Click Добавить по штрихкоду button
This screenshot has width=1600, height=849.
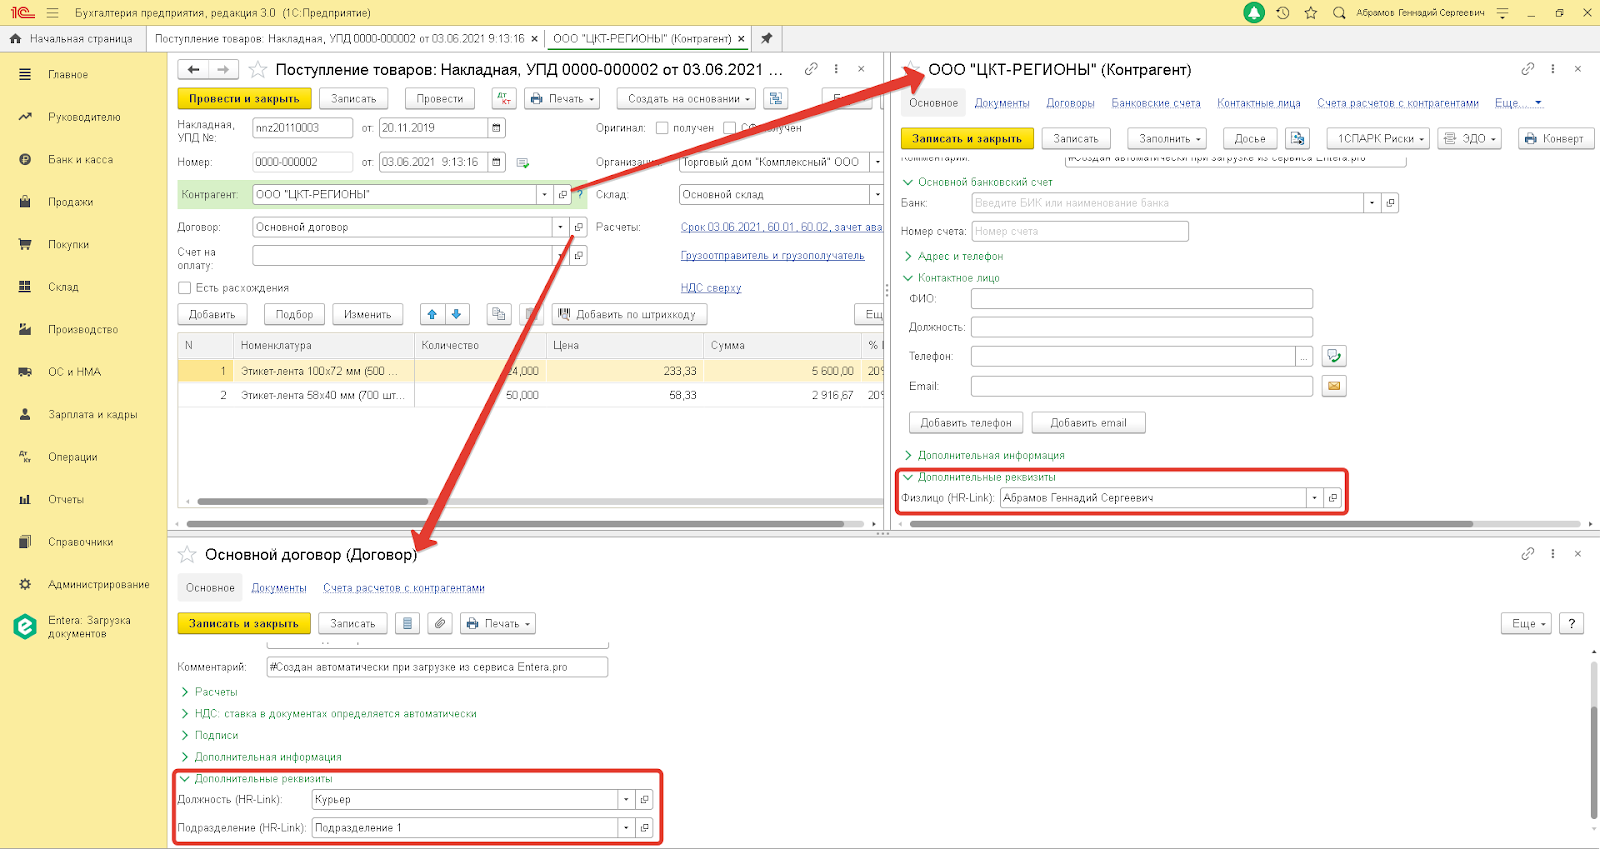[x=629, y=314]
